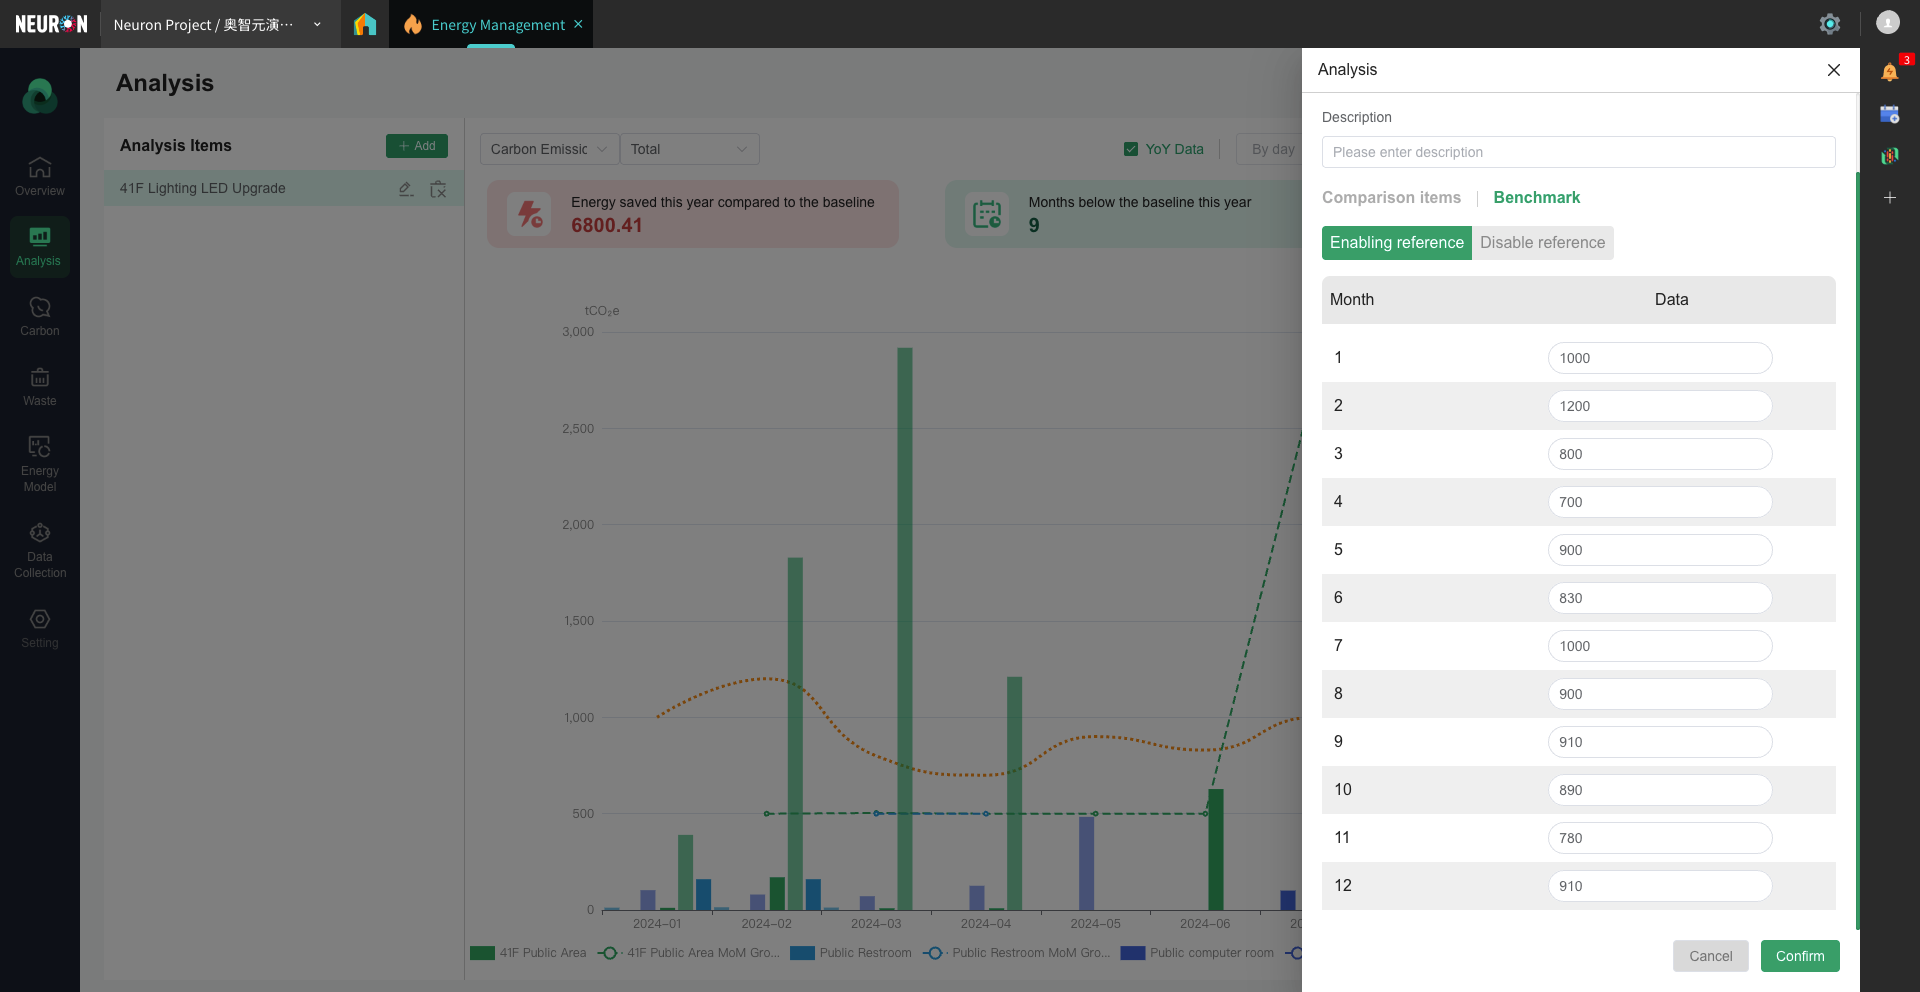
Task: Open Data Collection in sidebar
Action: click(x=40, y=549)
